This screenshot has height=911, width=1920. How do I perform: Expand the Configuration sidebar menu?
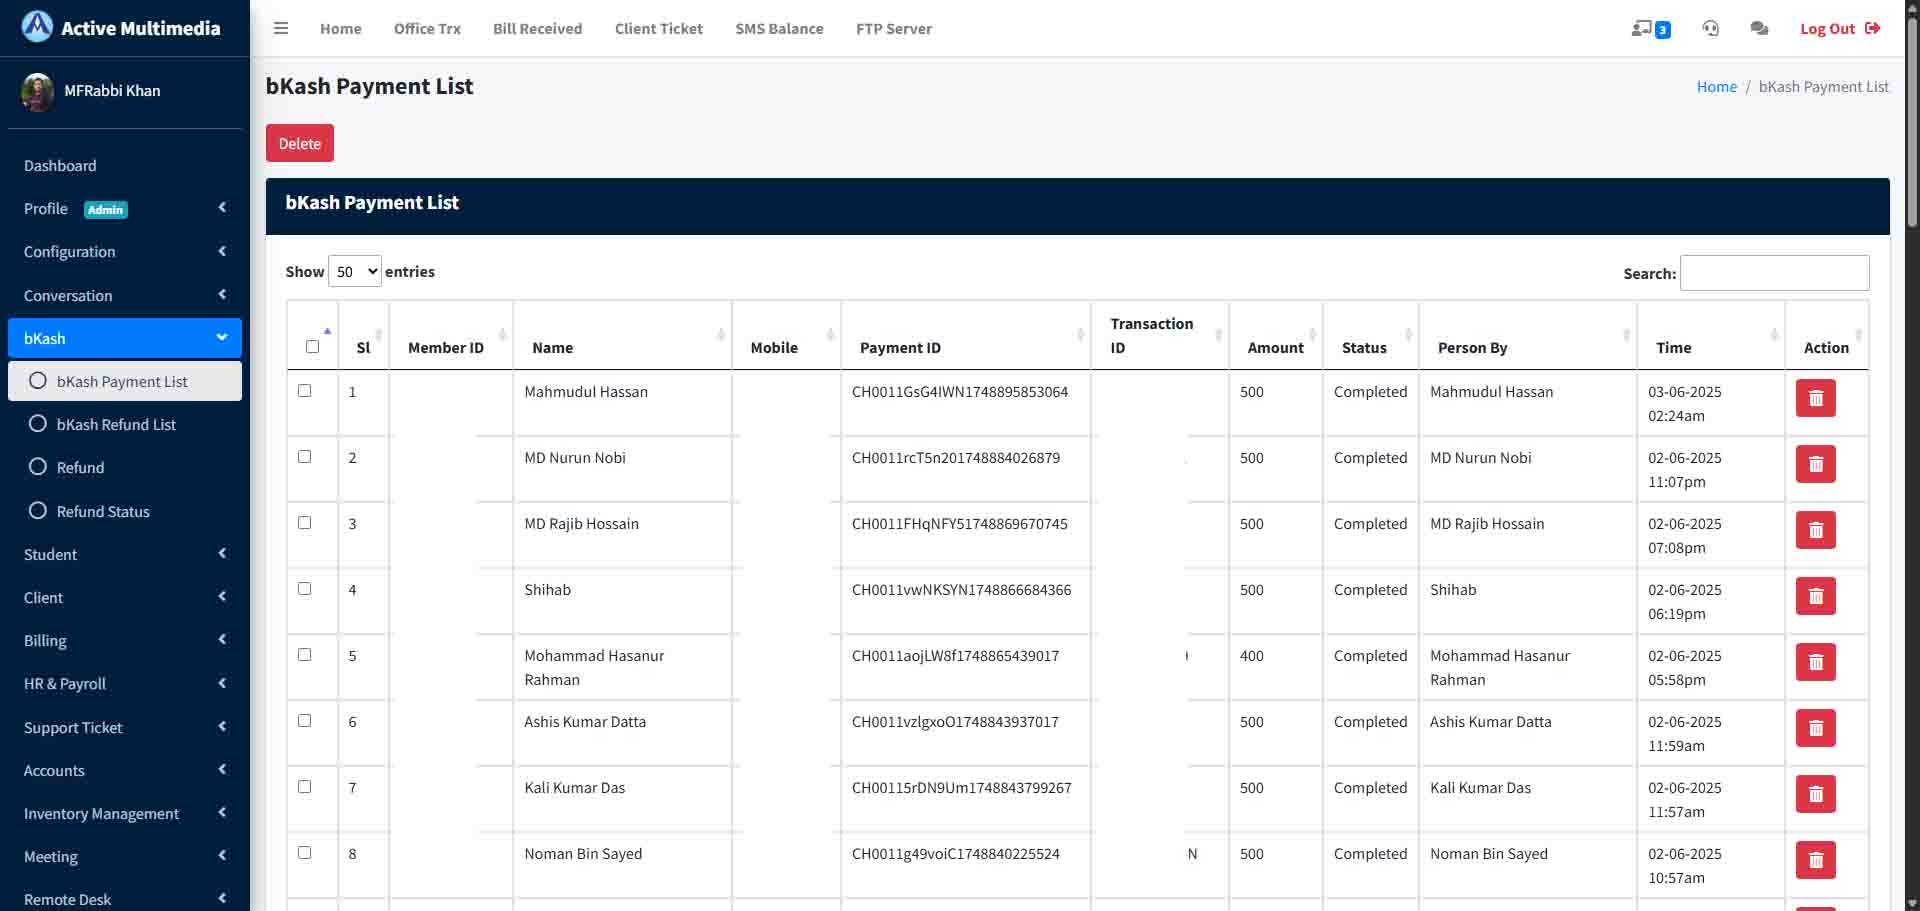pos(125,252)
